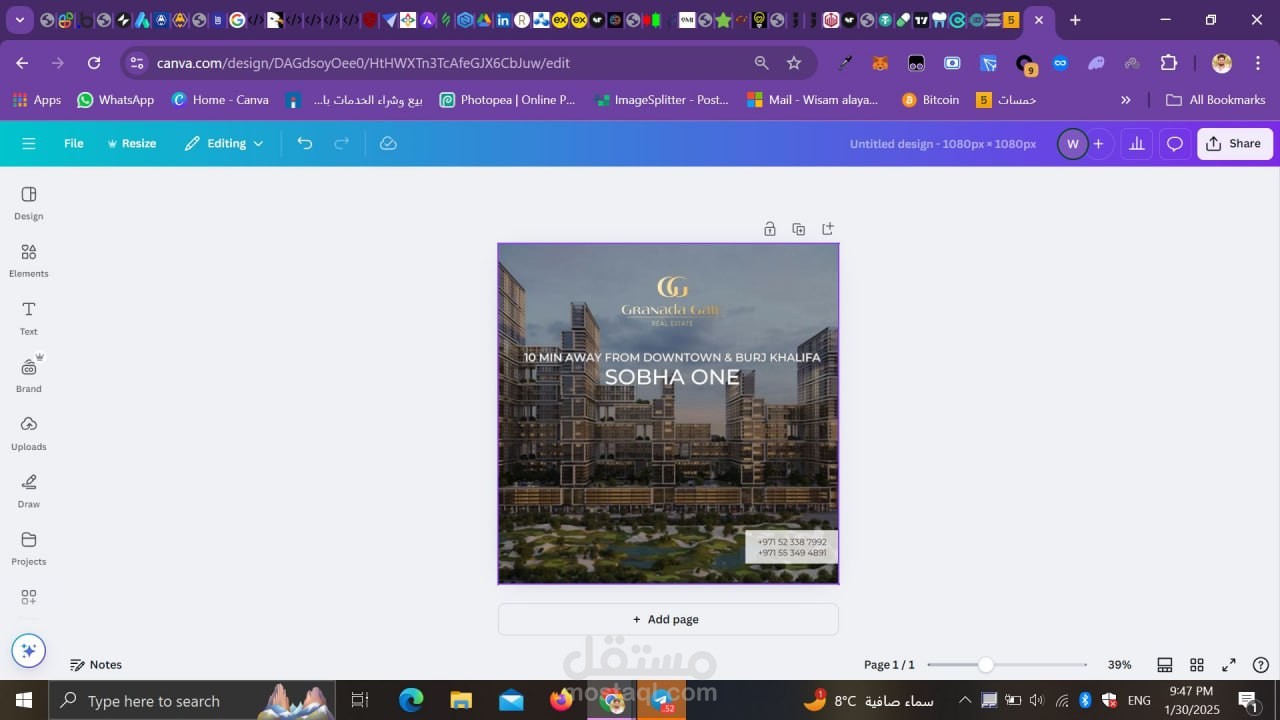This screenshot has width=1280, height=720.
Task: Go back to the previous browser page
Action: click(22, 63)
